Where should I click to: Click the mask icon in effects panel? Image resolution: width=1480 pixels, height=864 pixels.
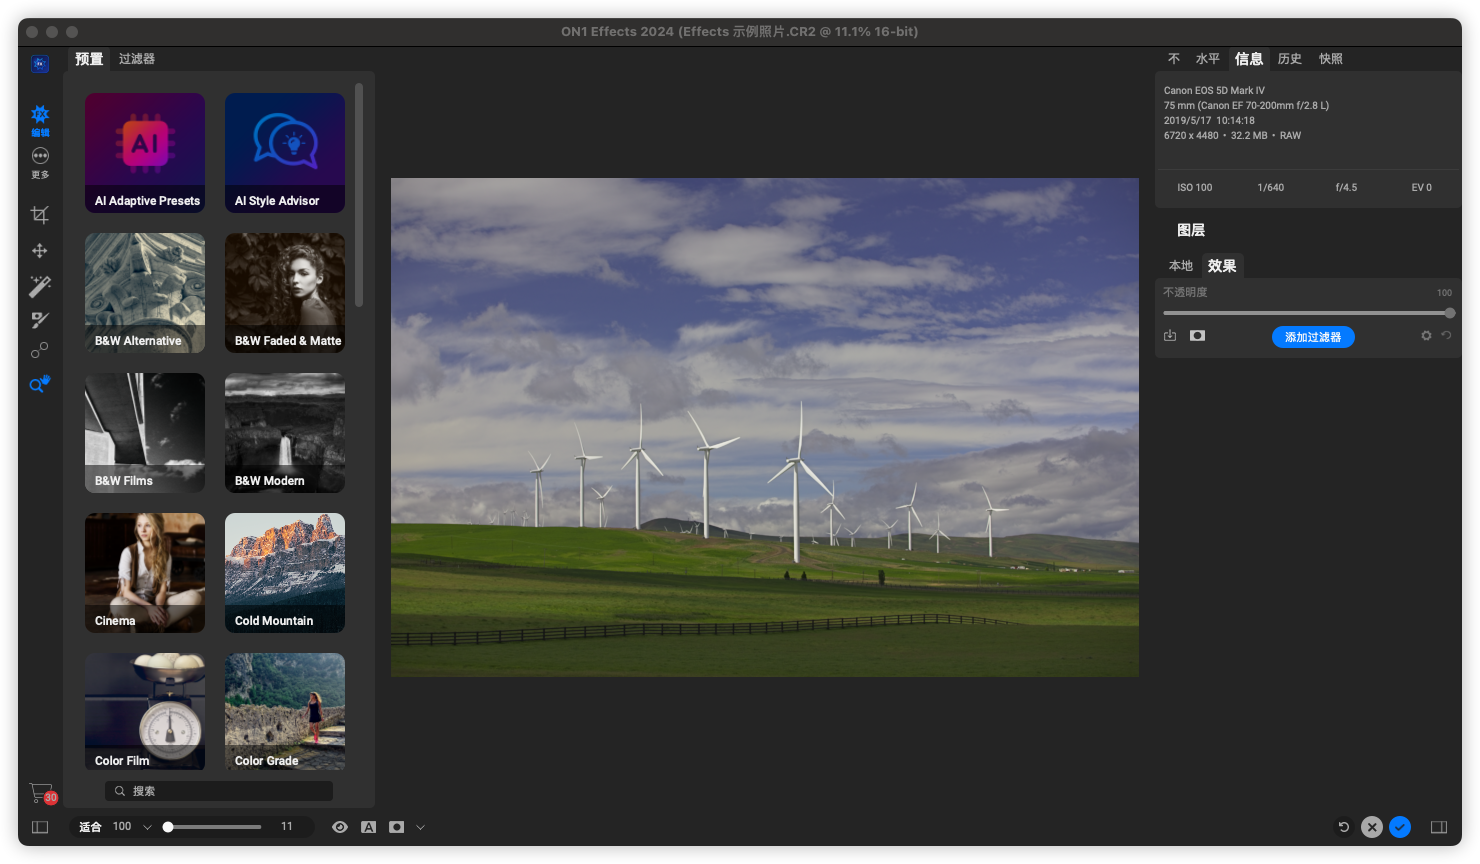[x=1197, y=336]
